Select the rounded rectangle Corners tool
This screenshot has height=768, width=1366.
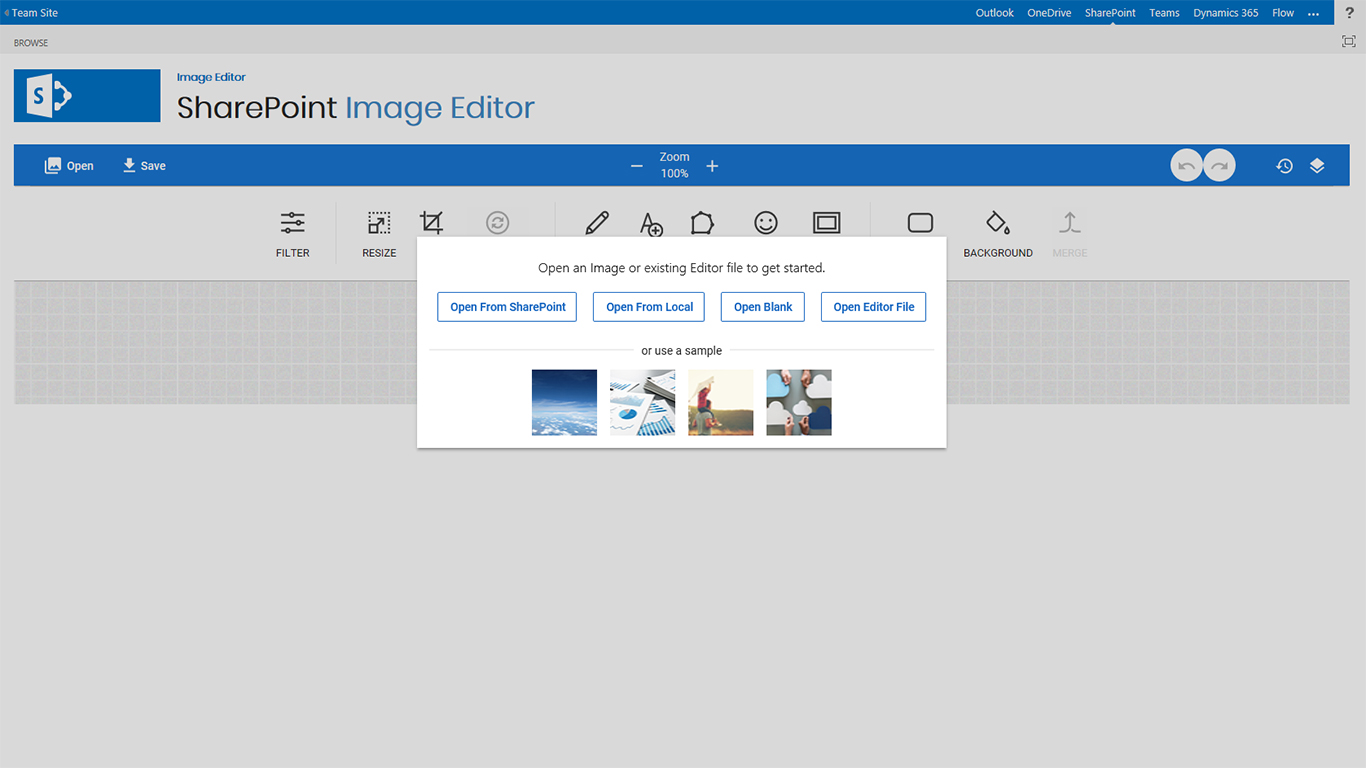pyautogui.click(x=920, y=222)
